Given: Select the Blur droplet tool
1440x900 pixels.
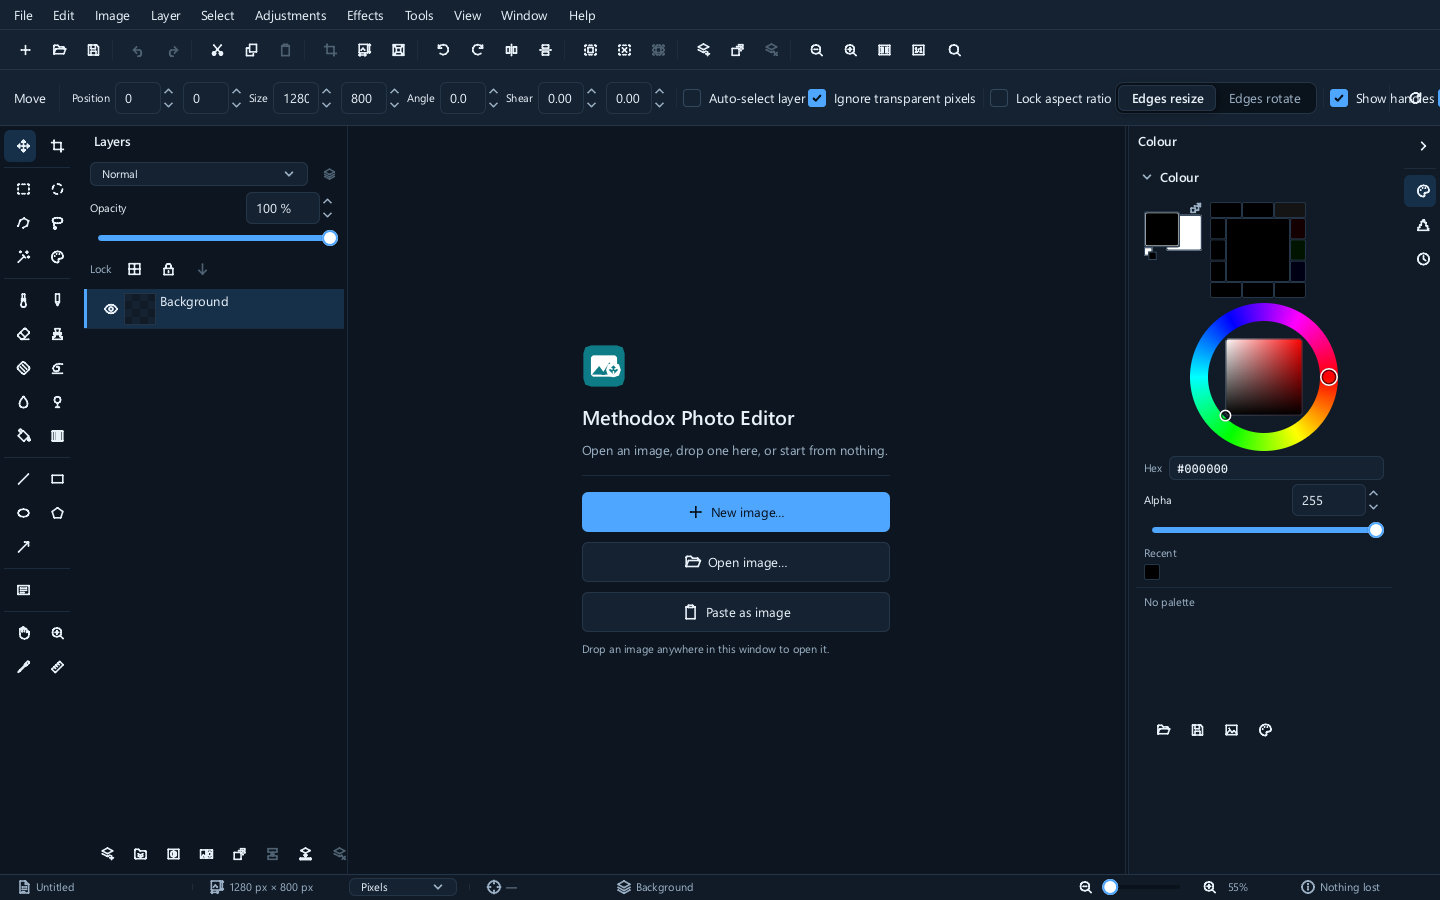Looking at the screenshot, I should pos(23,402).
